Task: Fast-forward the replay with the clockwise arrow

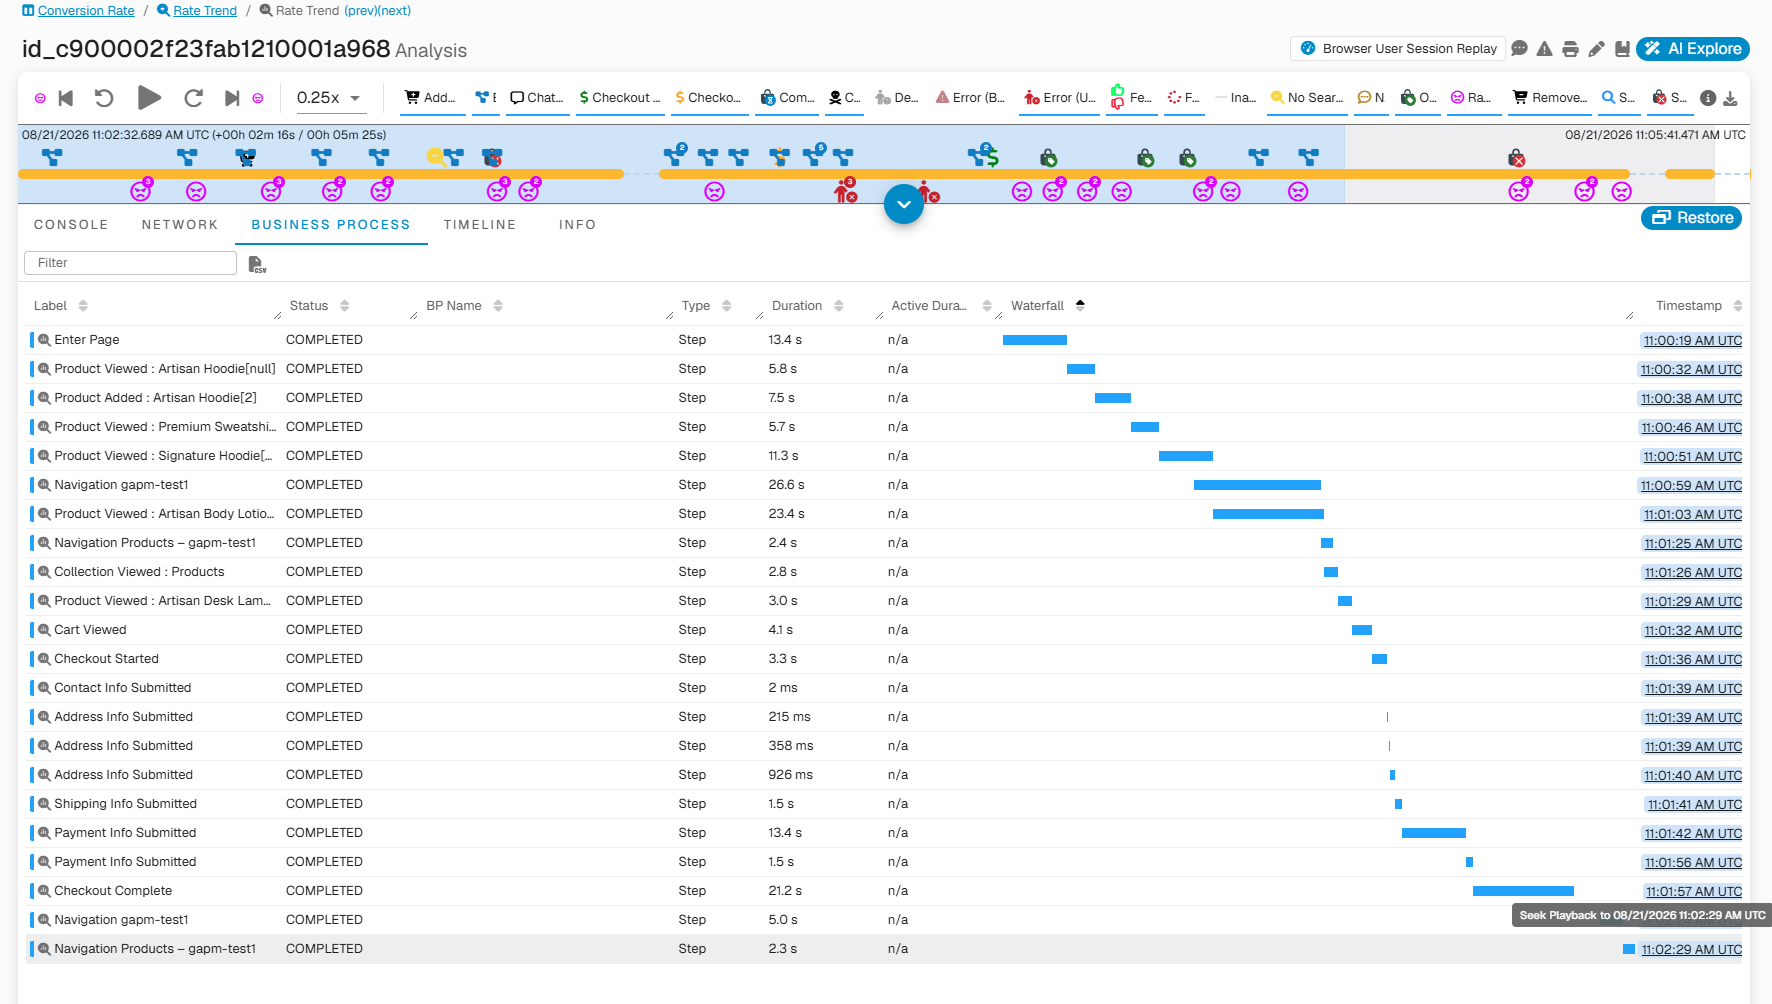Action: click(193, 98)
